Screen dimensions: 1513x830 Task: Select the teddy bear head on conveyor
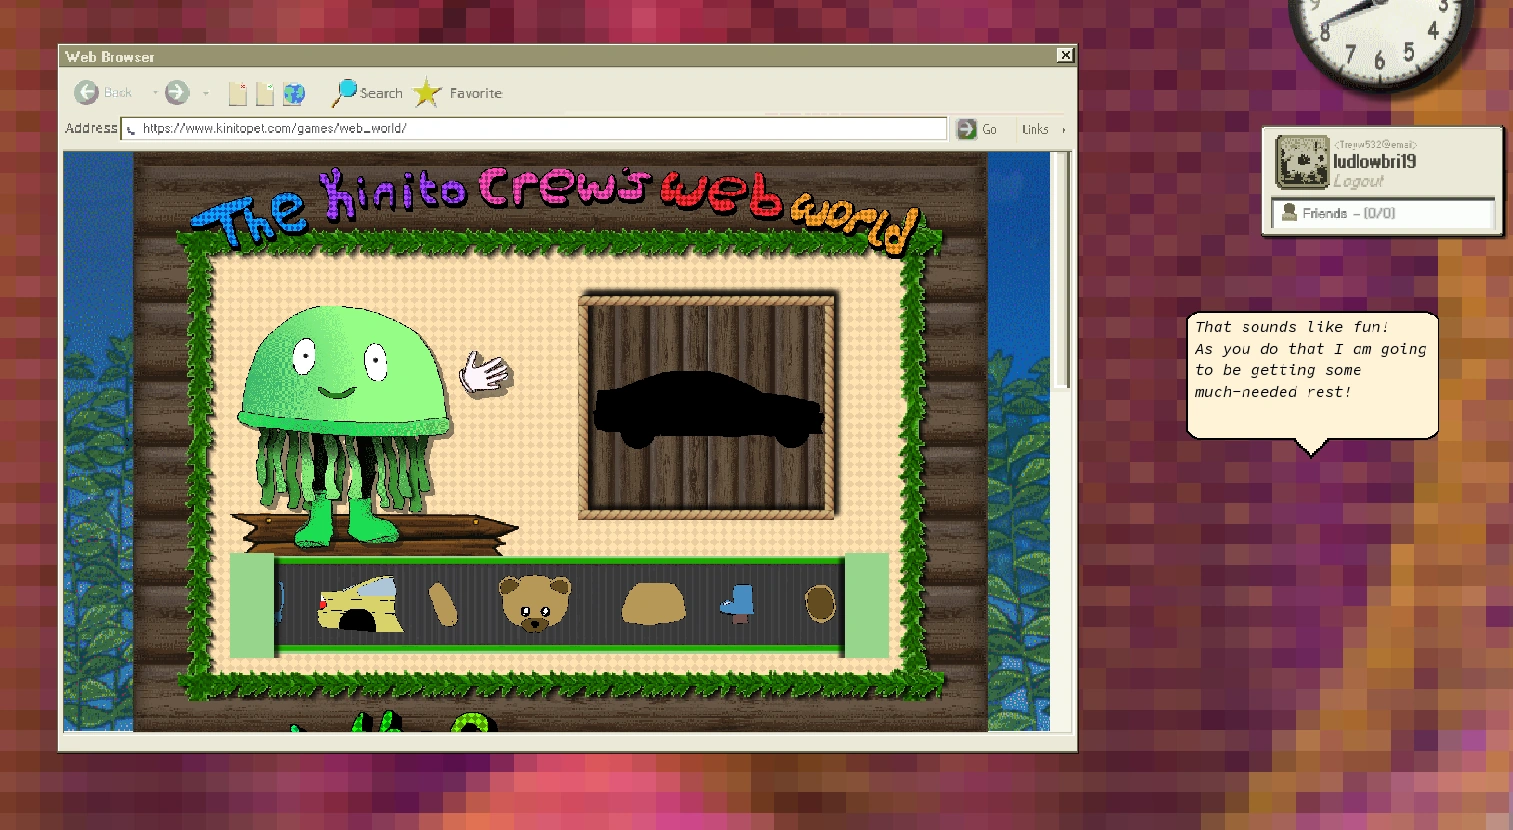point(535,603)
